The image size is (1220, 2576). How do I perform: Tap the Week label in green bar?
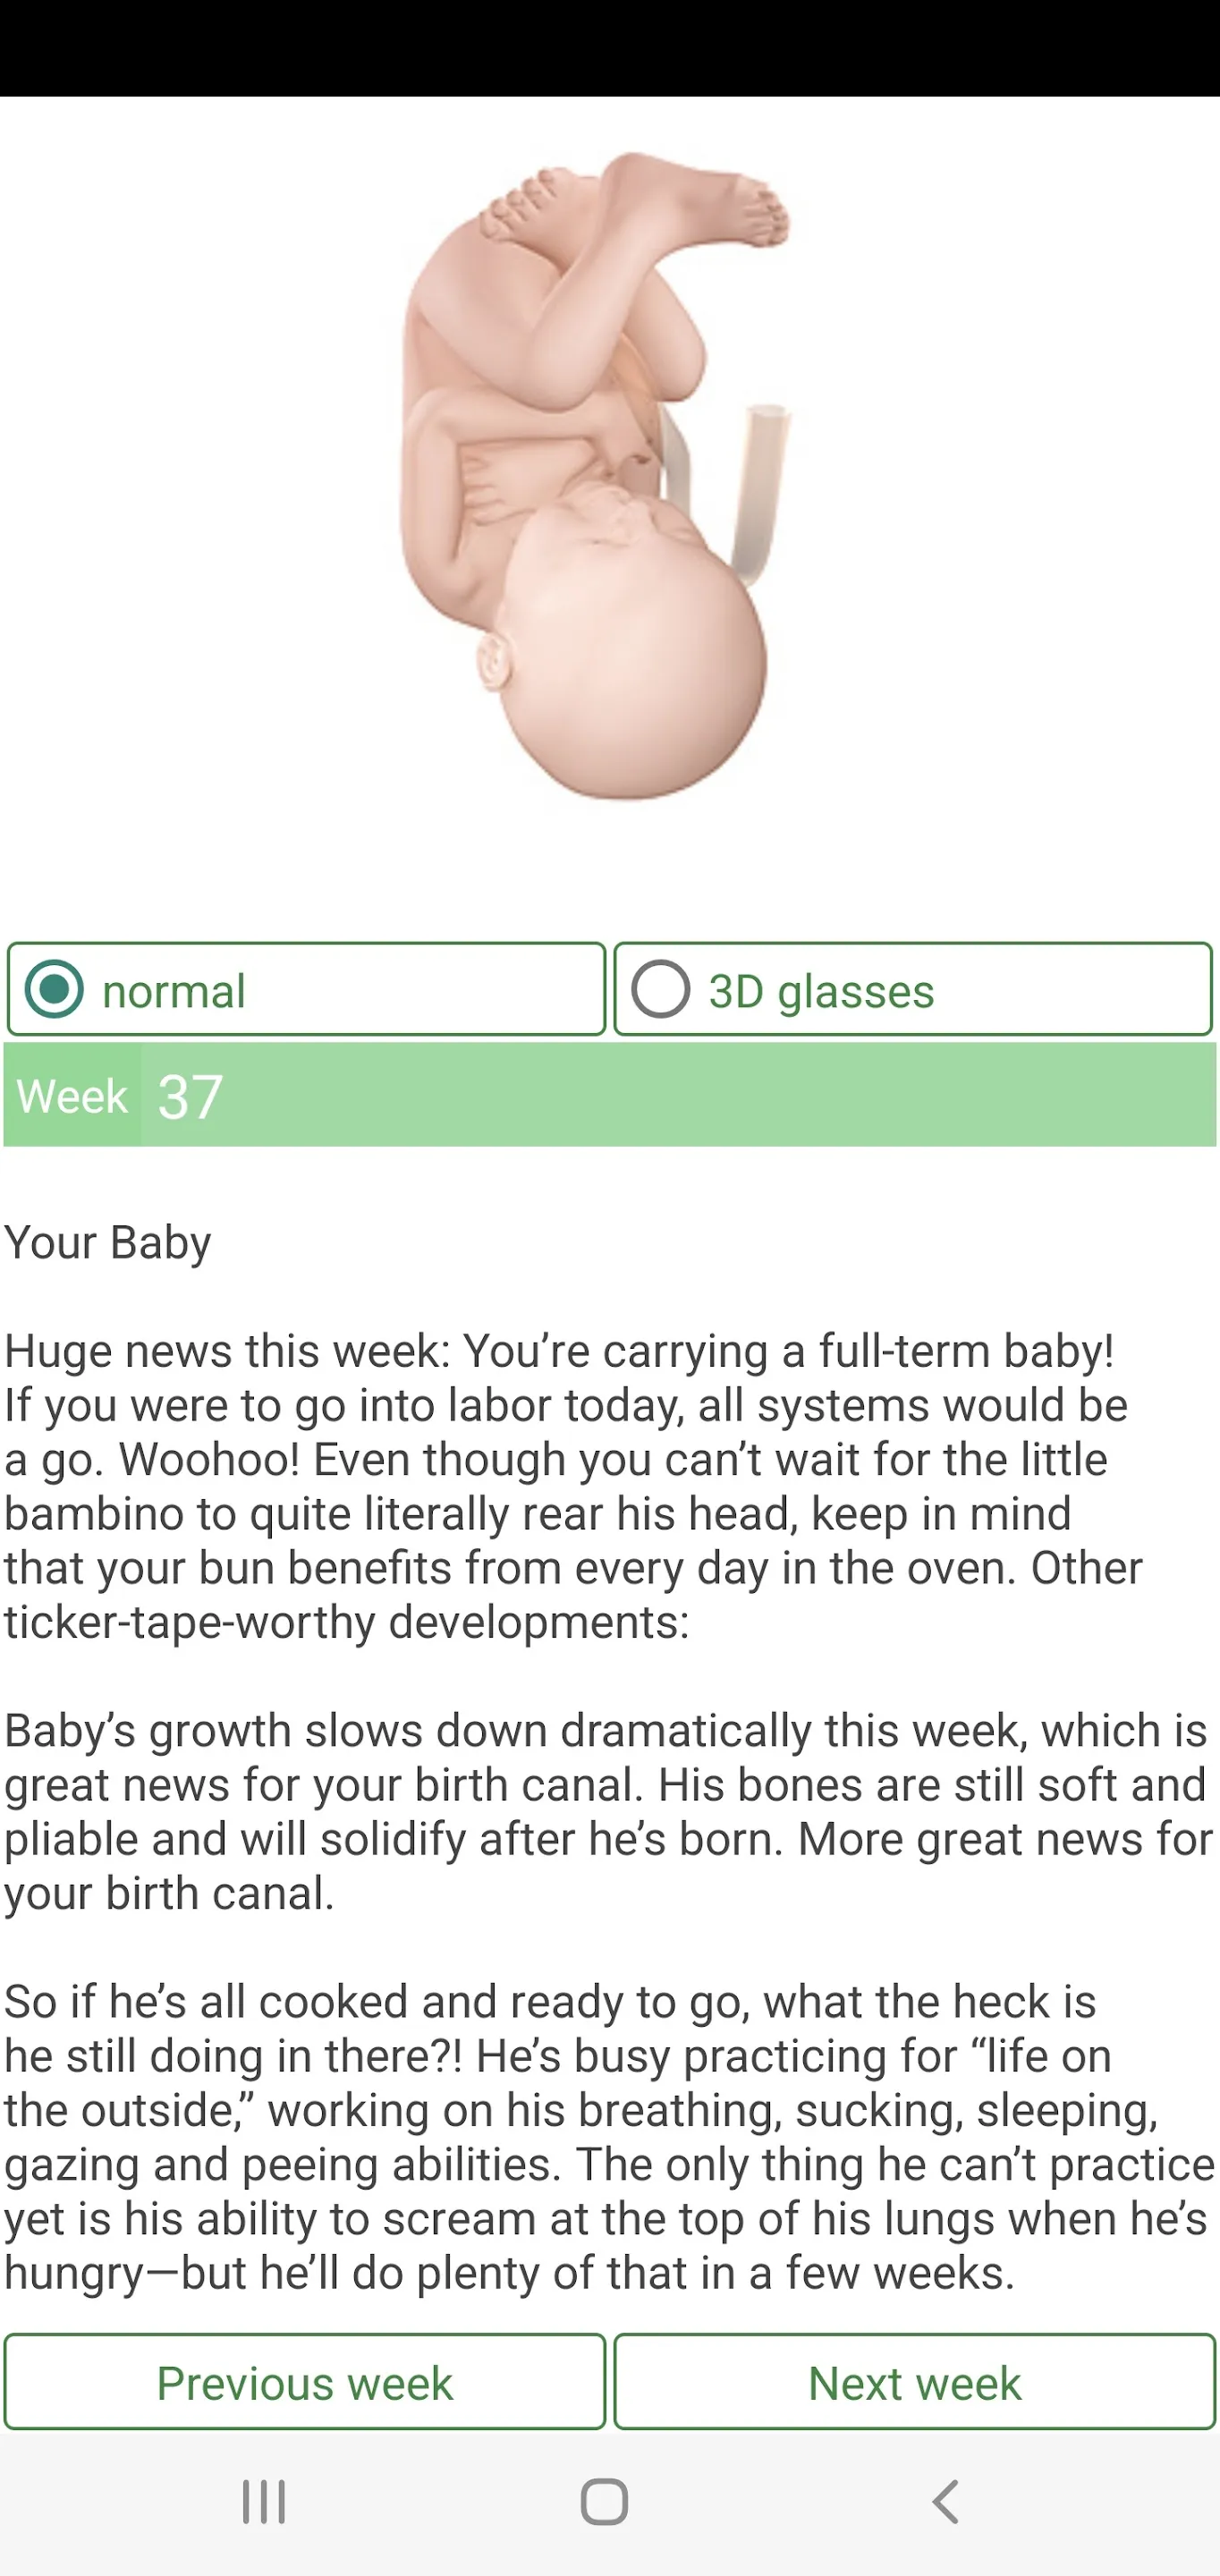(72, 1096)
